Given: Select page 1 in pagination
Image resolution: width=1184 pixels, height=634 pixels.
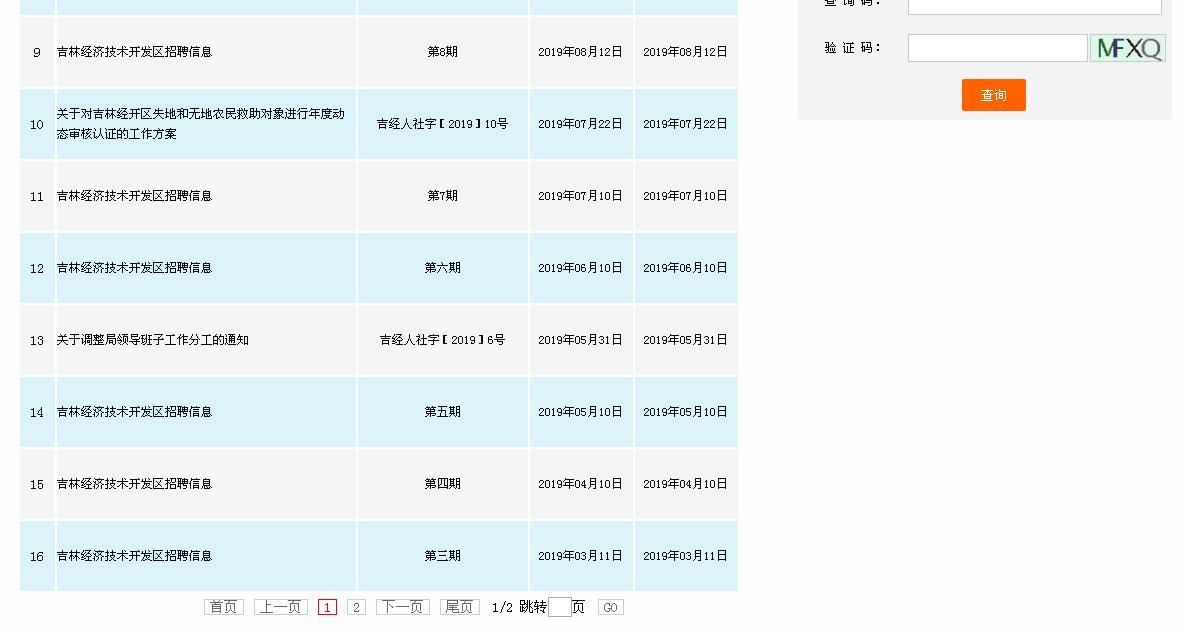Looking at the screenshot, I should click(x=327, y=607).
